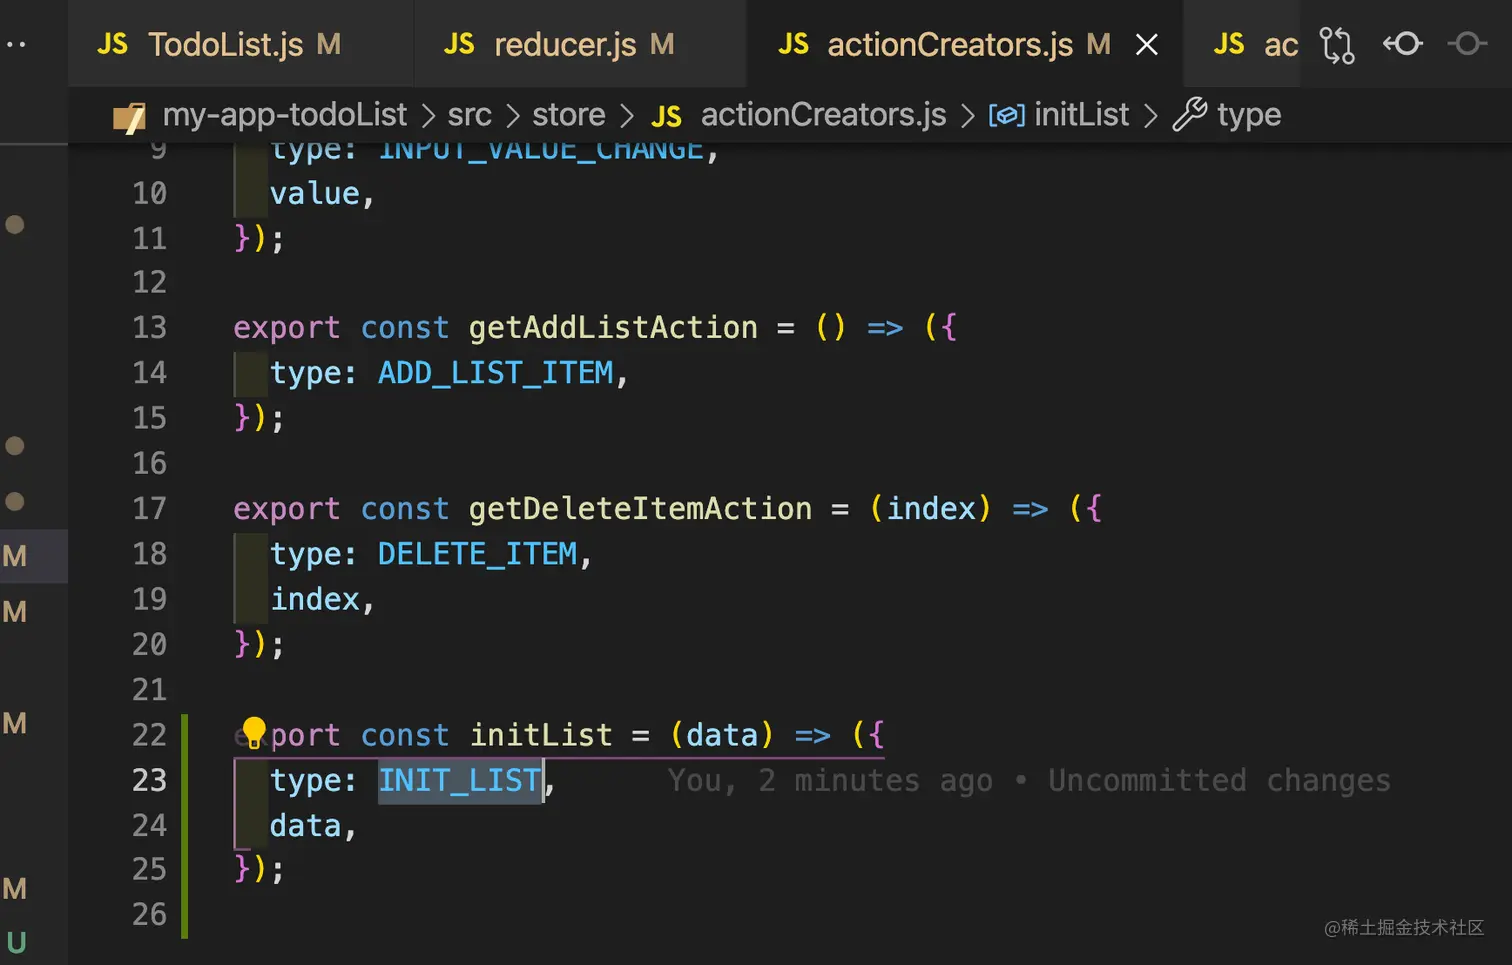This screenshot has height=965, width=1512.
Task: Click the JS file icon in breadcrumb
Action: pos(666,117)
